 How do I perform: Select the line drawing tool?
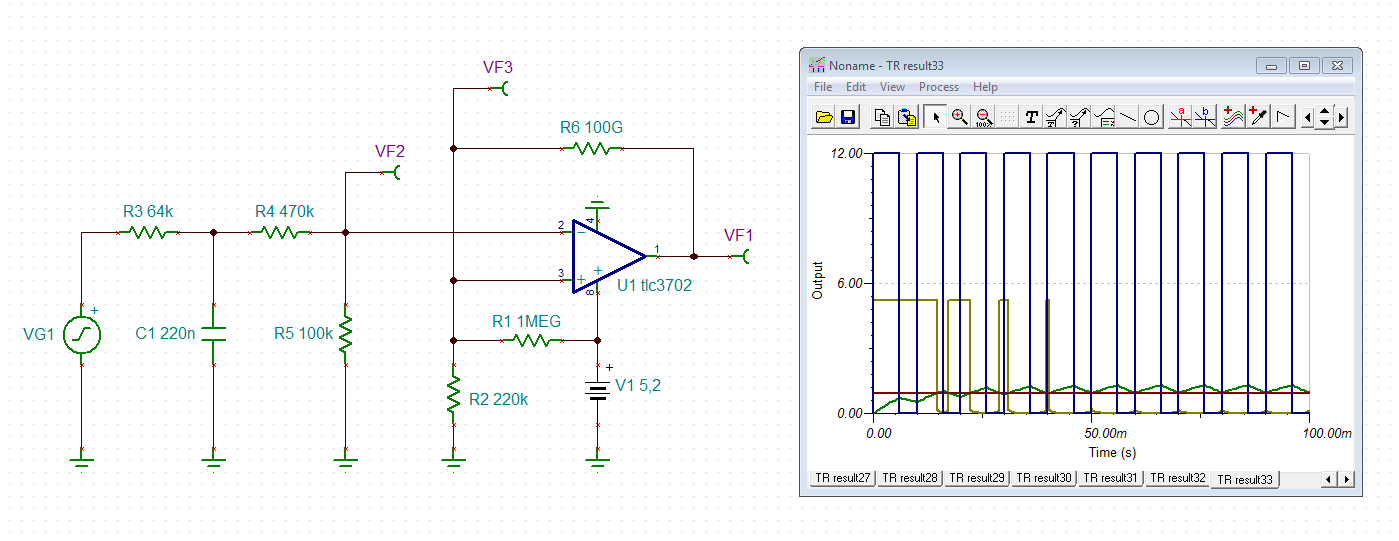(x=1128, y=117)
